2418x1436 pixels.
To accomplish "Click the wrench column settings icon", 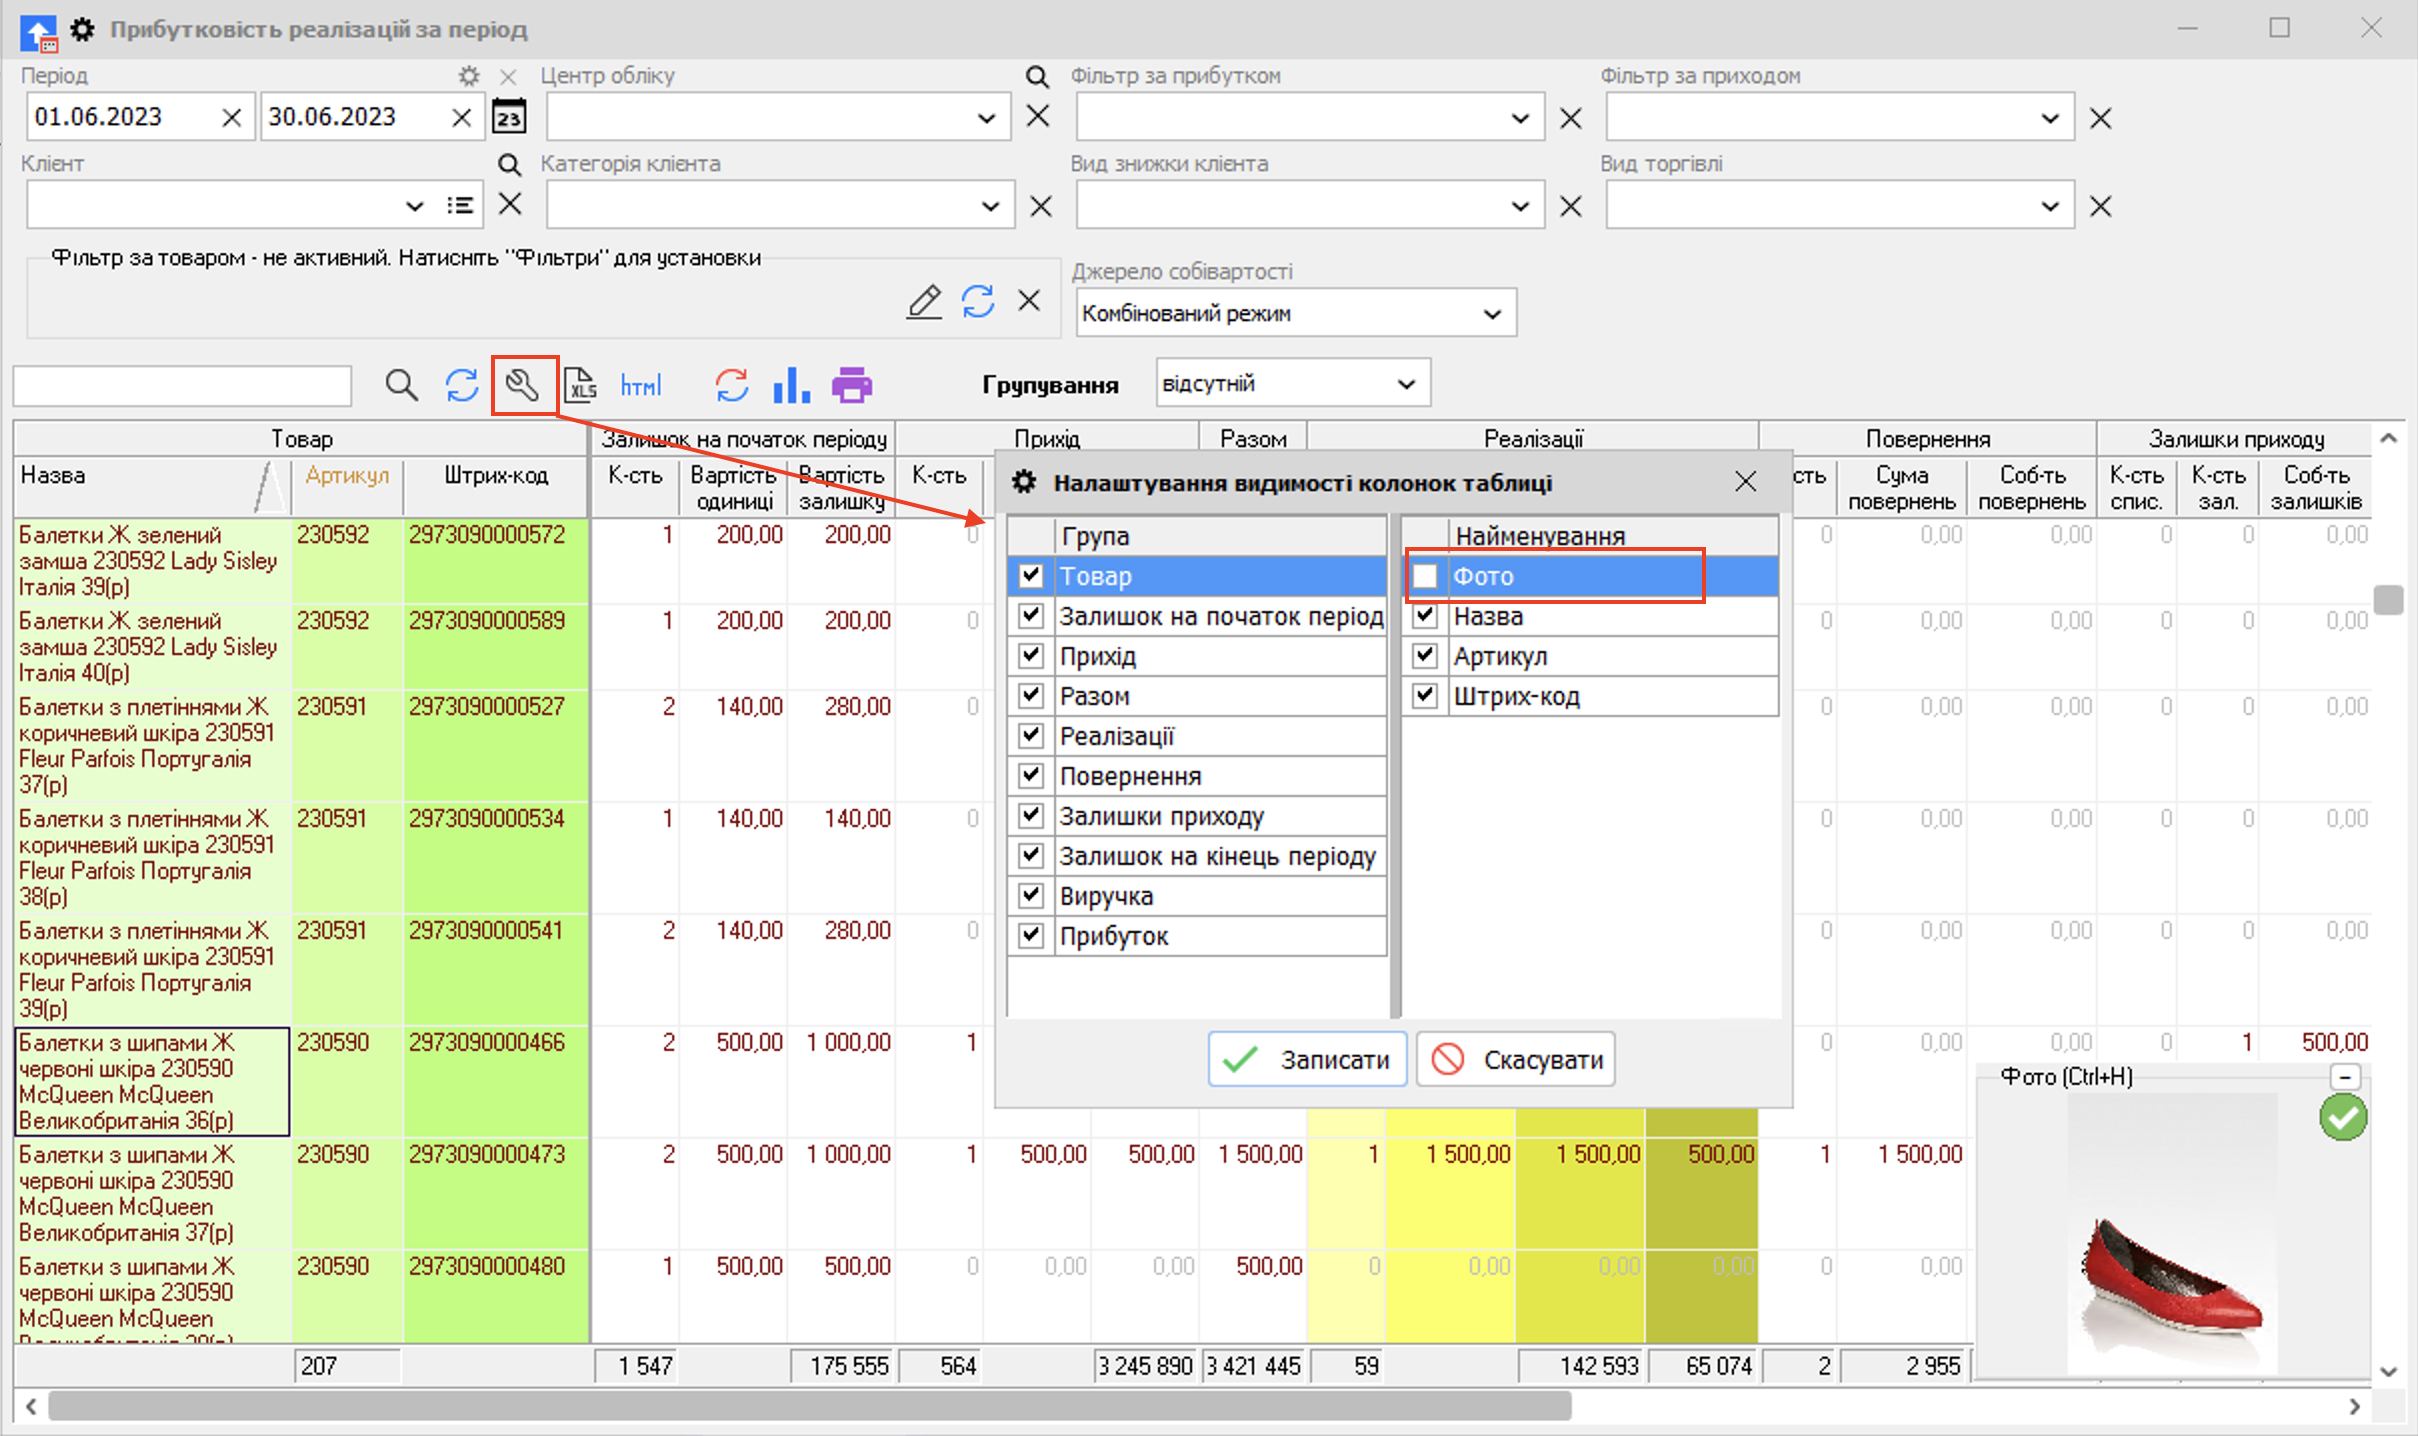I will pyautogui.click(x=522, y=385).
